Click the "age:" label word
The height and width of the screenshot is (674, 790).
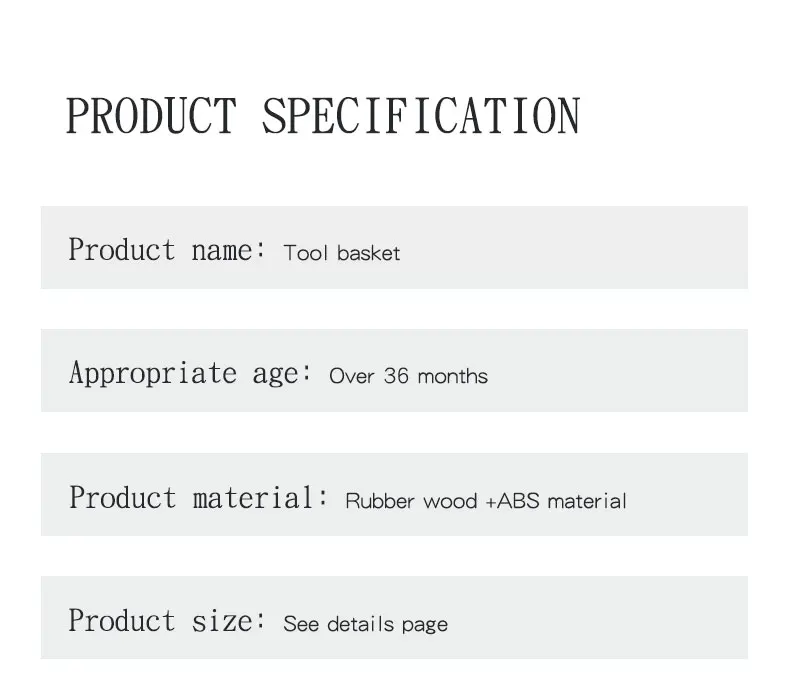pos(275,375)
